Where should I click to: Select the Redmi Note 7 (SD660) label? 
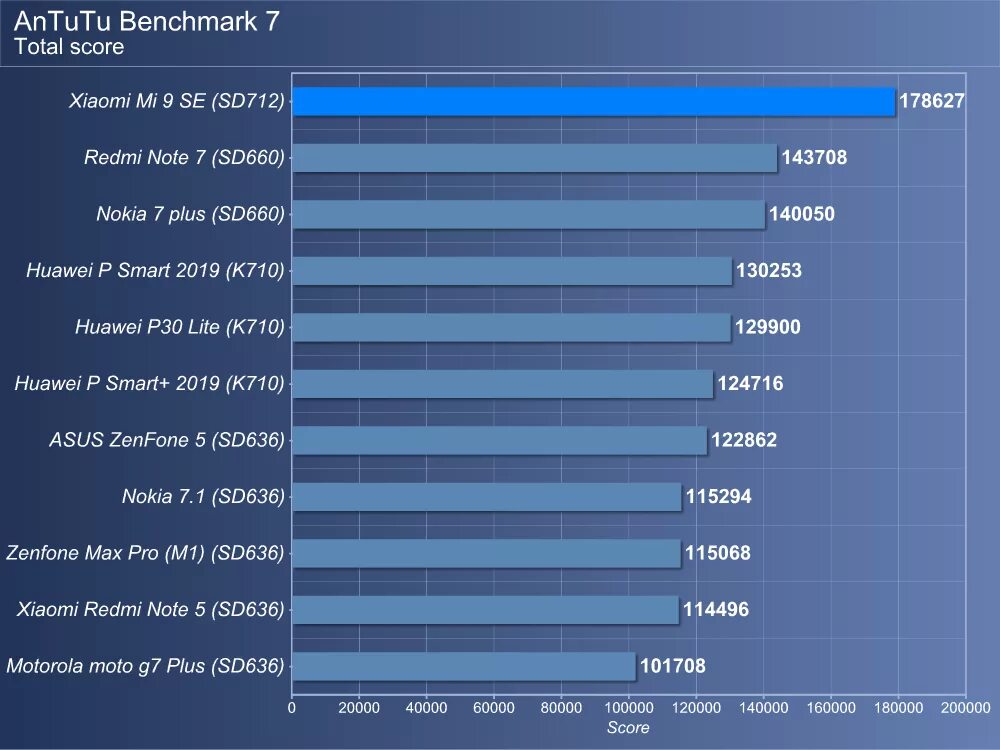[x=184, y=158]
